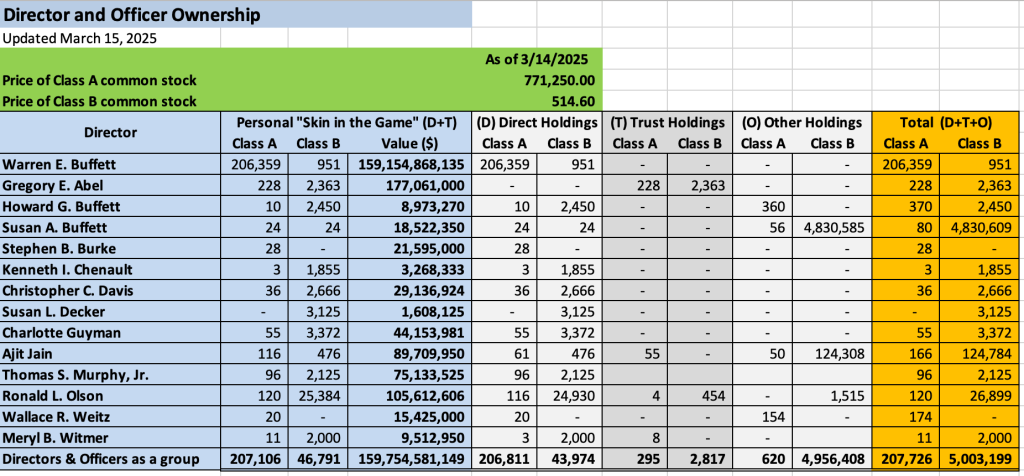Select the "Stephen B. Burke" name cell
This screenshot has width=1024, height=476.
click(110, 248)
